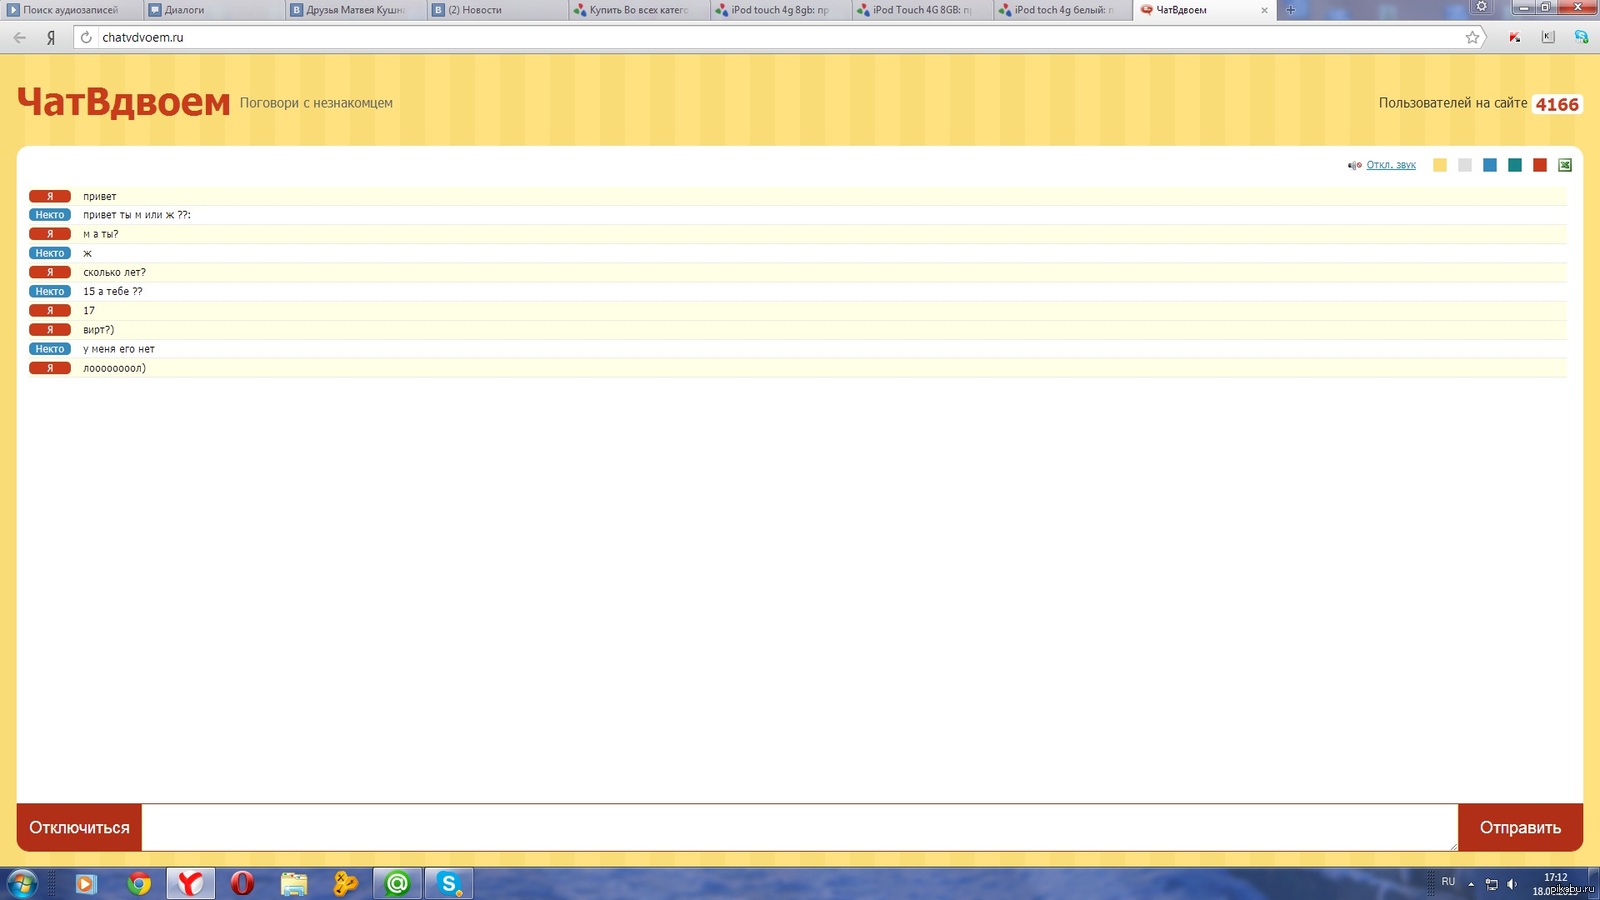Switch to iPod touch 4g 8gb tab
The image size is (1600, 900).
(x=781, y=10)
